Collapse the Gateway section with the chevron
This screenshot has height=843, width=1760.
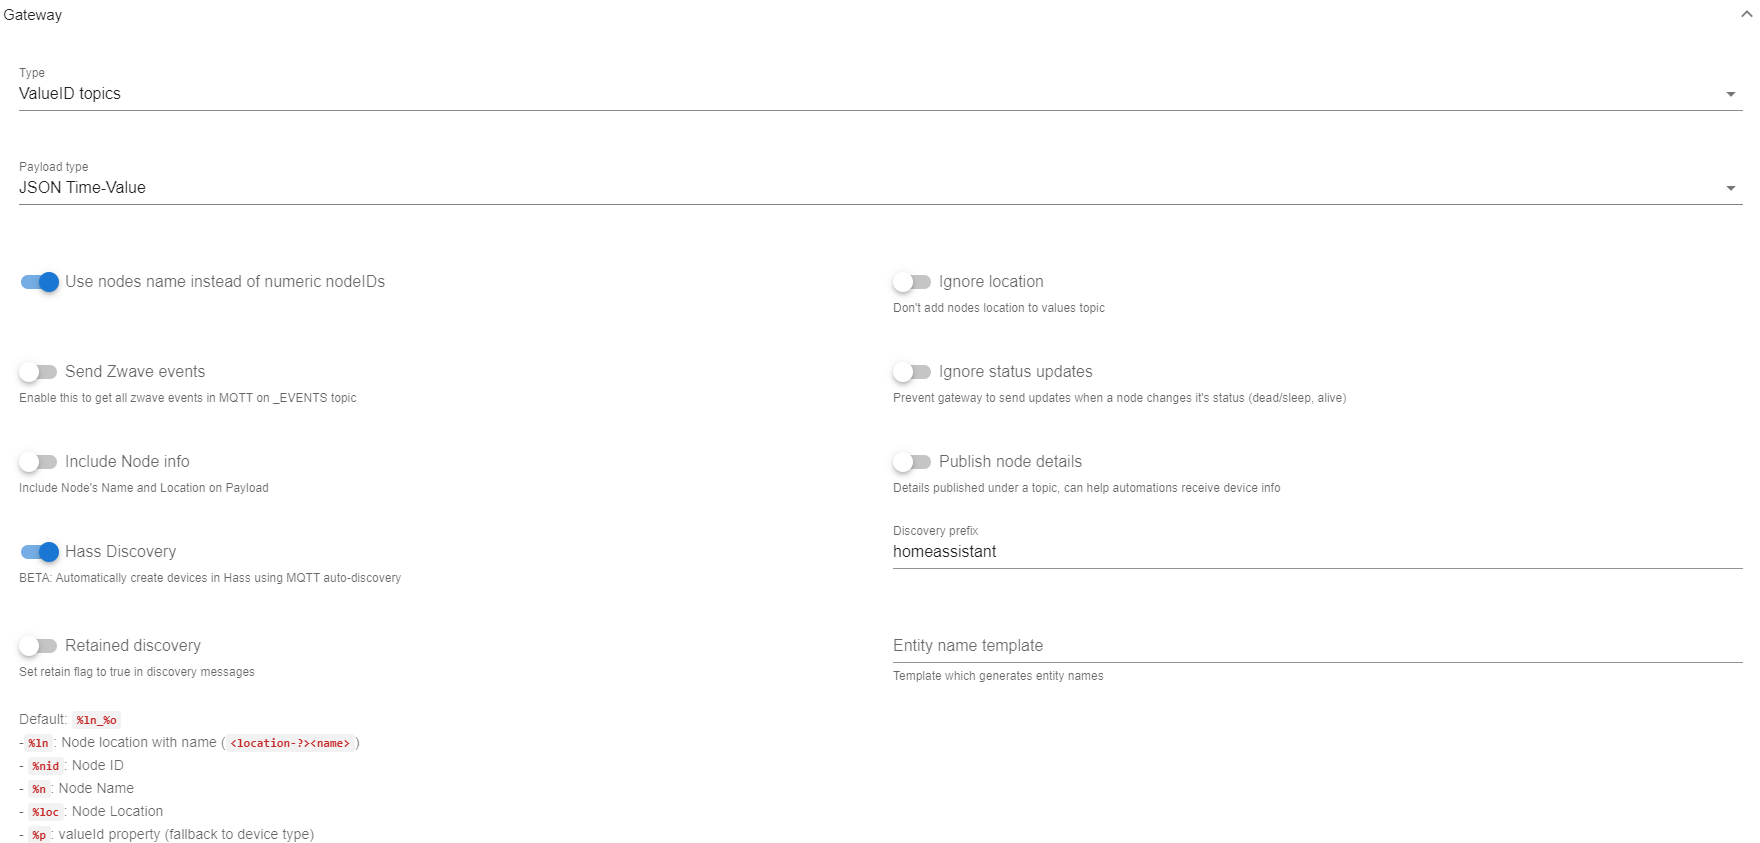click(1744, 14)
